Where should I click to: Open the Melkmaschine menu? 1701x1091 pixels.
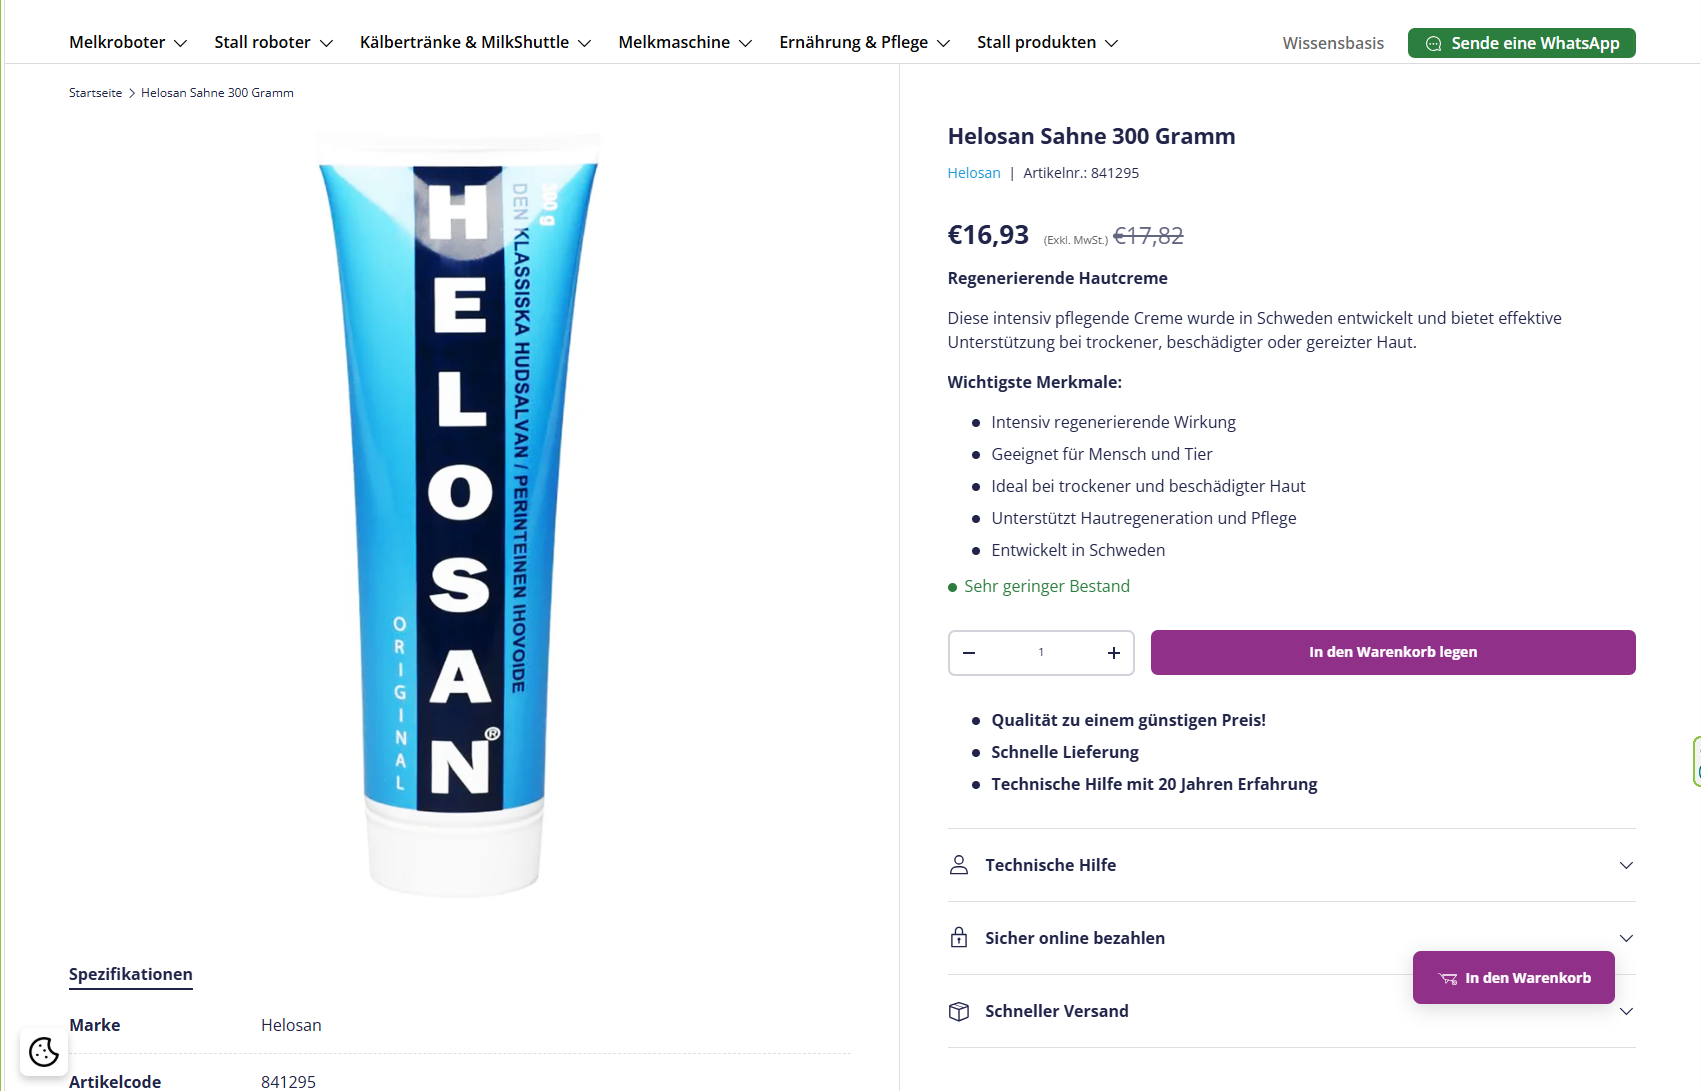point(685,42)
